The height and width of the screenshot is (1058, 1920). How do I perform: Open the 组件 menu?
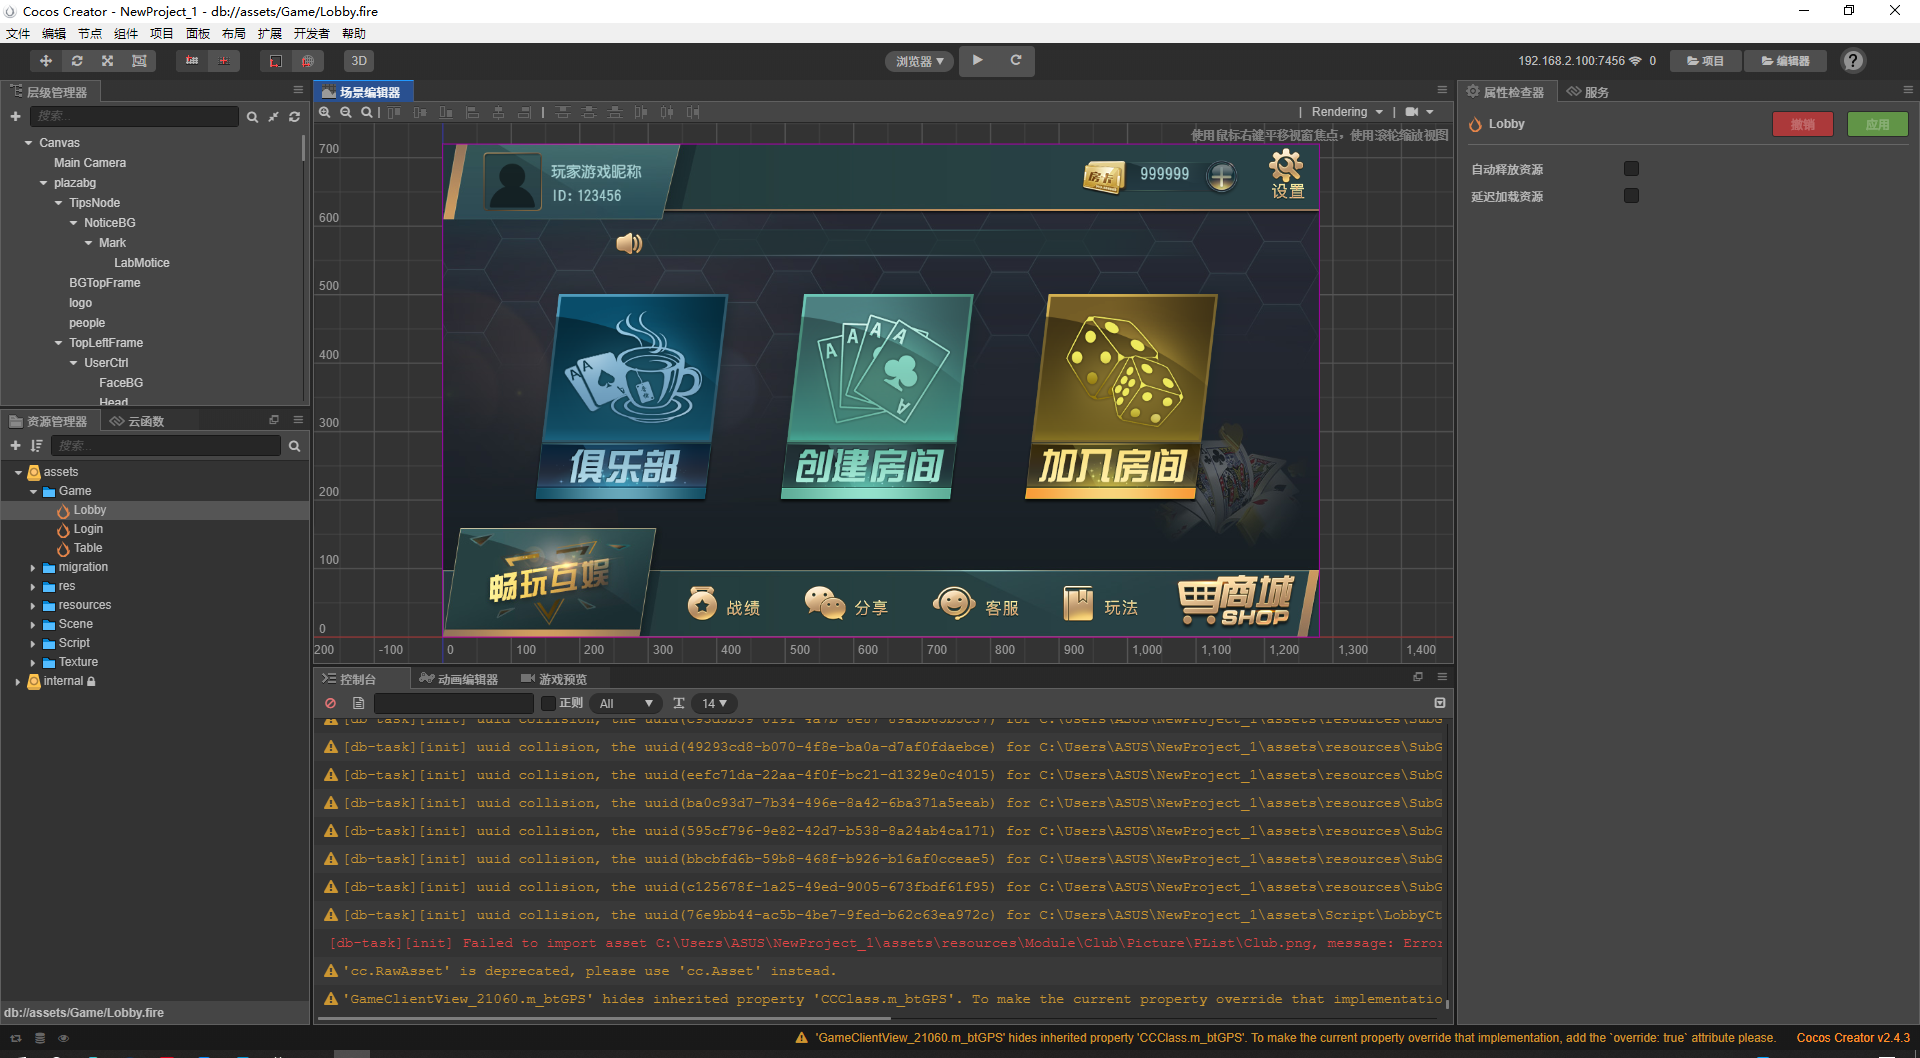[x=126, y=33]
